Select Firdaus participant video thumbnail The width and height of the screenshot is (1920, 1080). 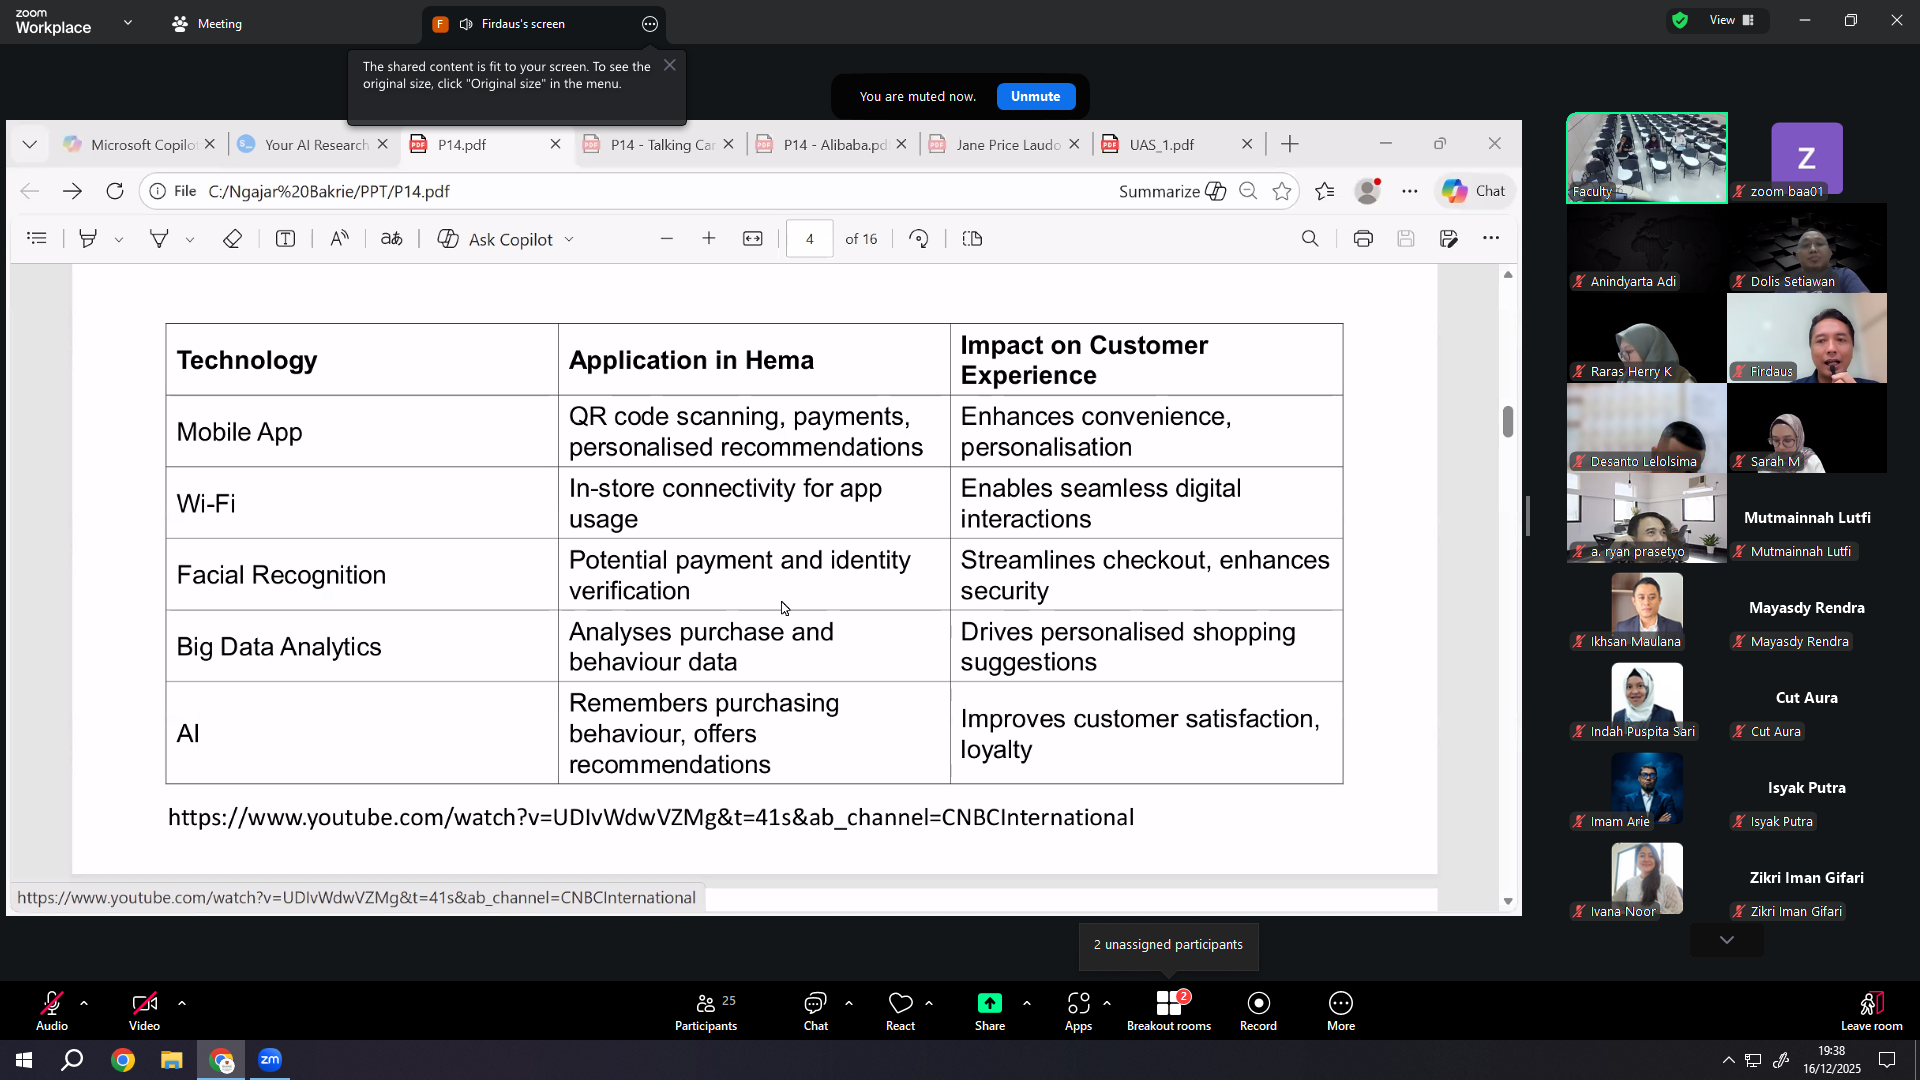[x=1807, y=338]
